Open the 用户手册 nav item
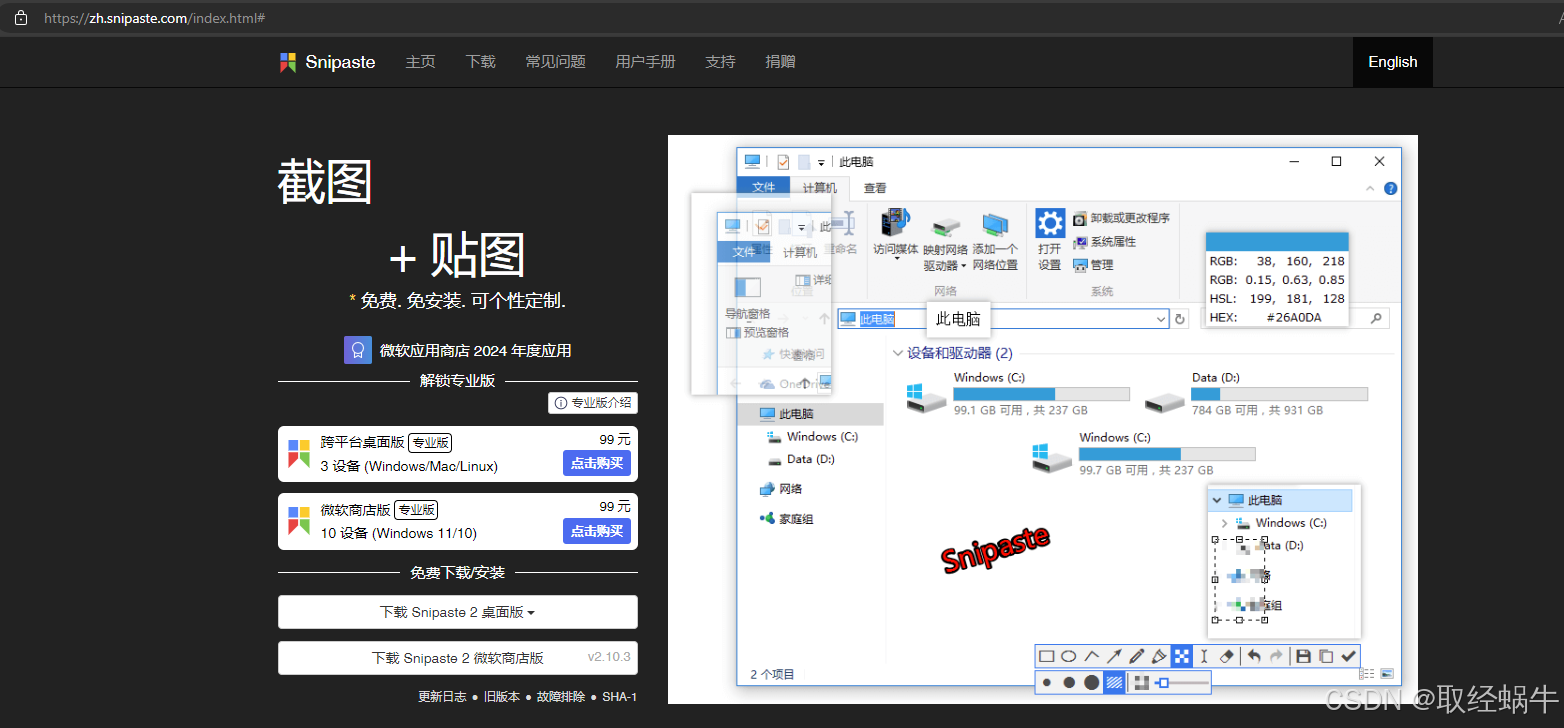 coord(645,62)
